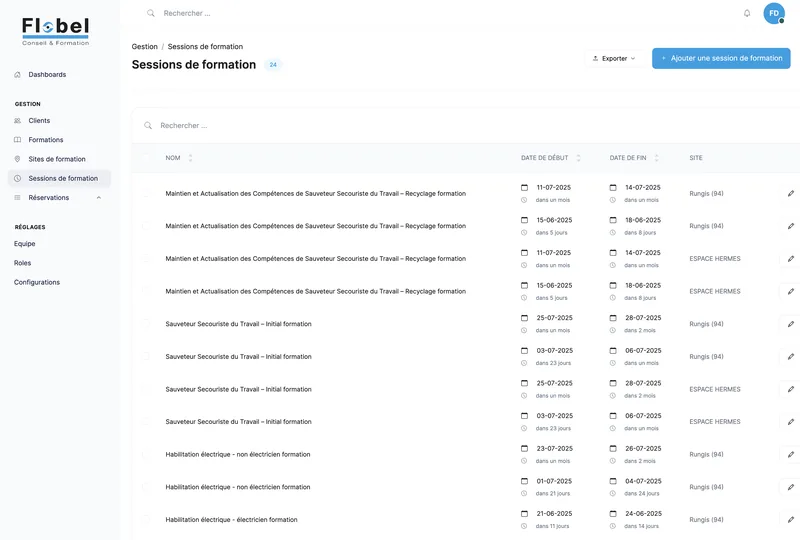Click the magnifier icon in table search
This screenshot has width=800, height=540.
tap(148, 126)
